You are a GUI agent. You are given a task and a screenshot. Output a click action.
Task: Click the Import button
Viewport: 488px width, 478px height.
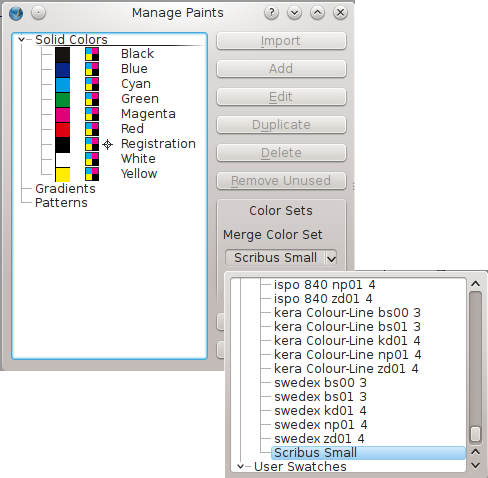tap(281, 41)
